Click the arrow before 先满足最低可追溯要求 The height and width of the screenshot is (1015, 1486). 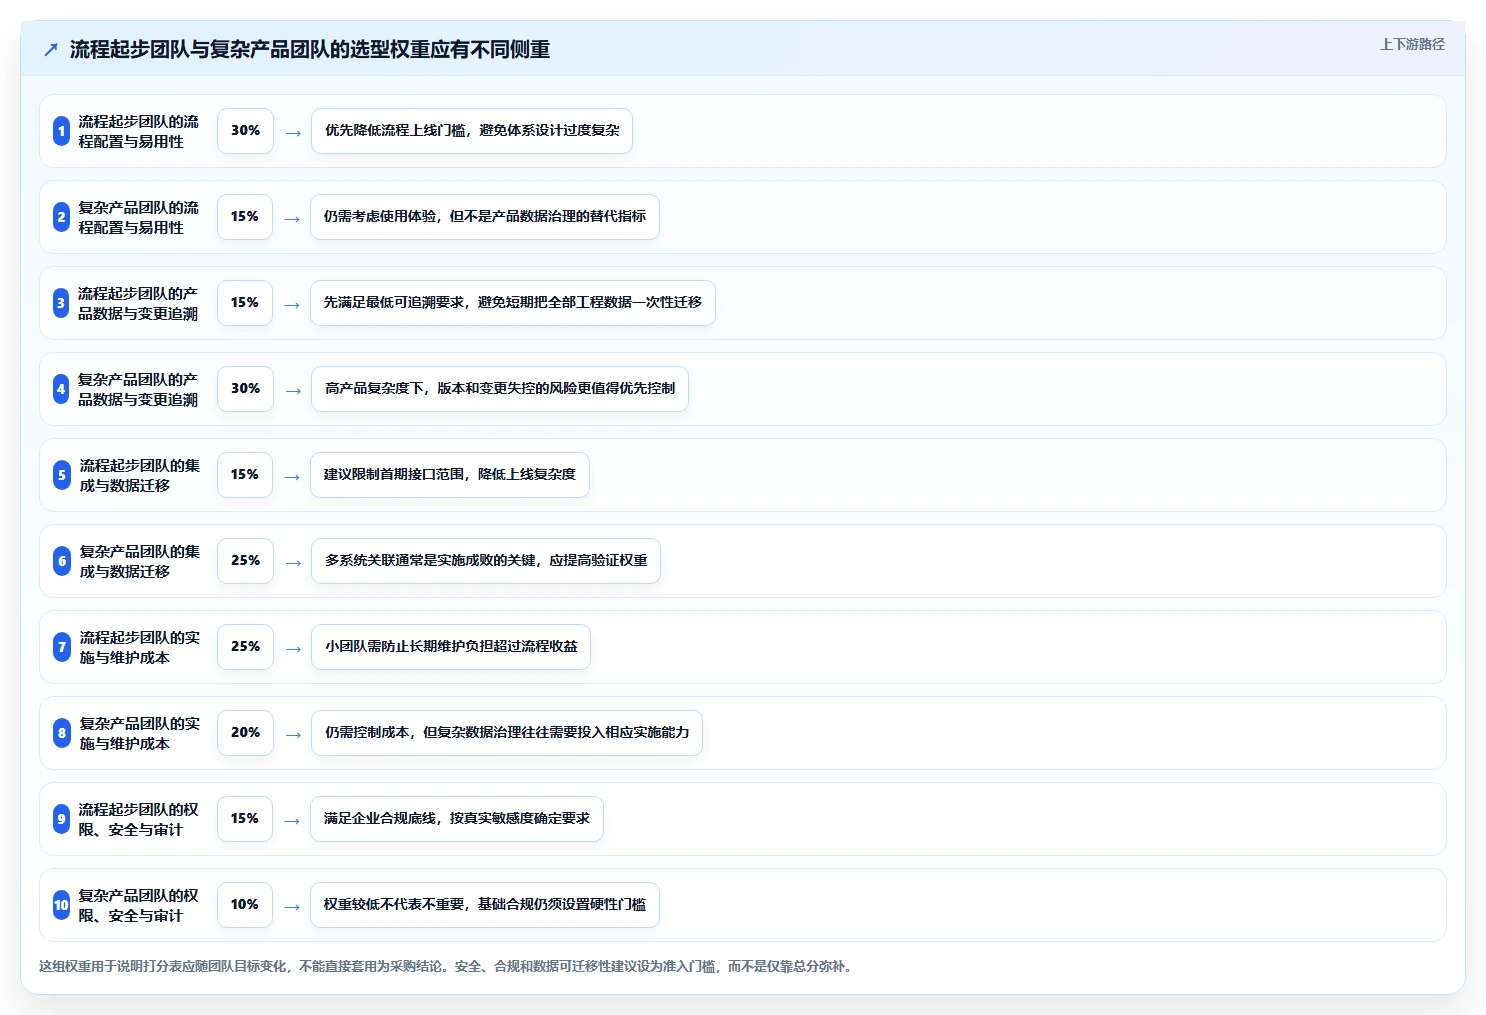point(292,304)
